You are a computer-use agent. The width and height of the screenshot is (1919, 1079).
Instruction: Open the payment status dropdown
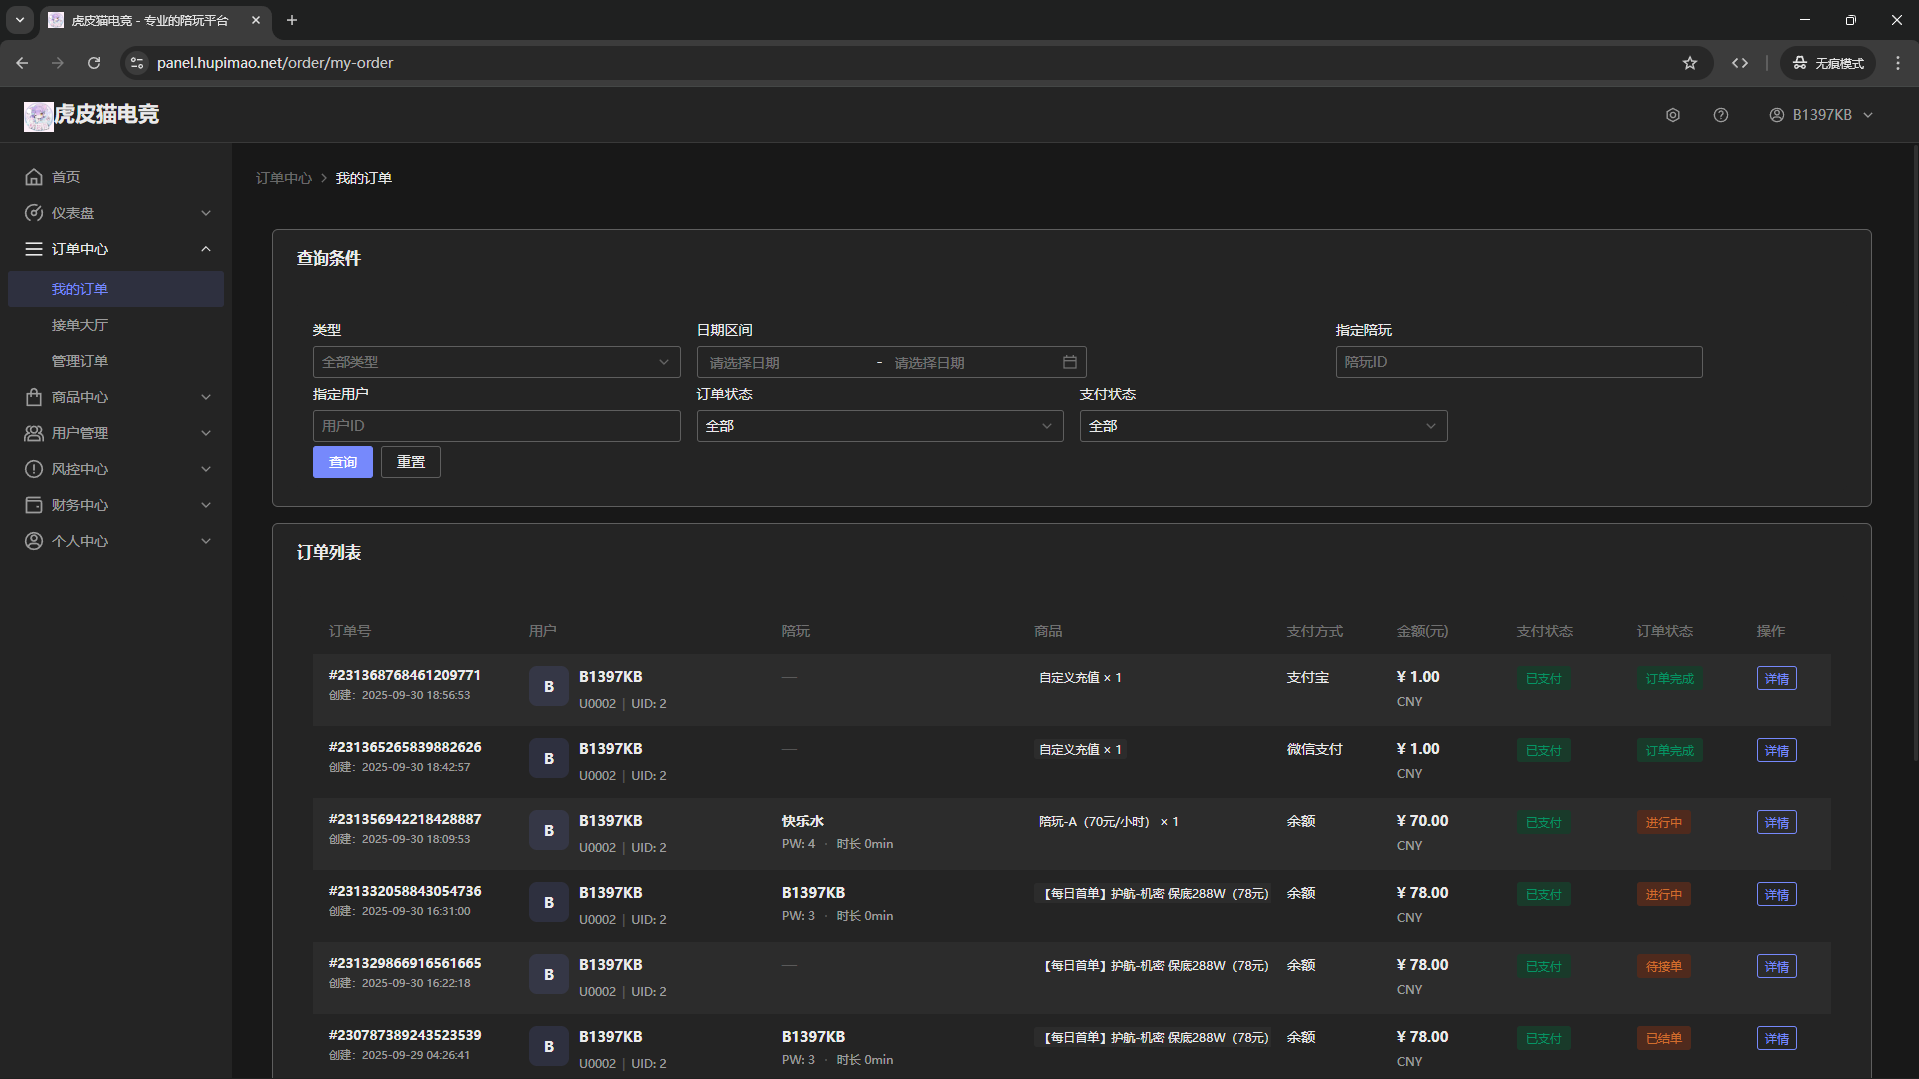[1262, 426]
